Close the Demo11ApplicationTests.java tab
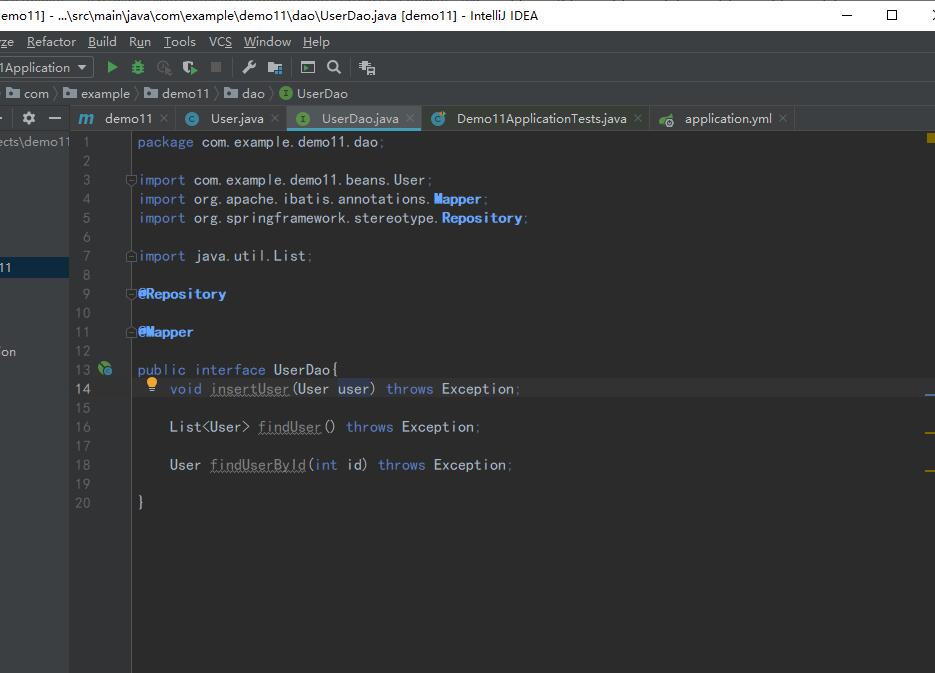This screenshot has width=935, height=673. click(x=638, y=119)
